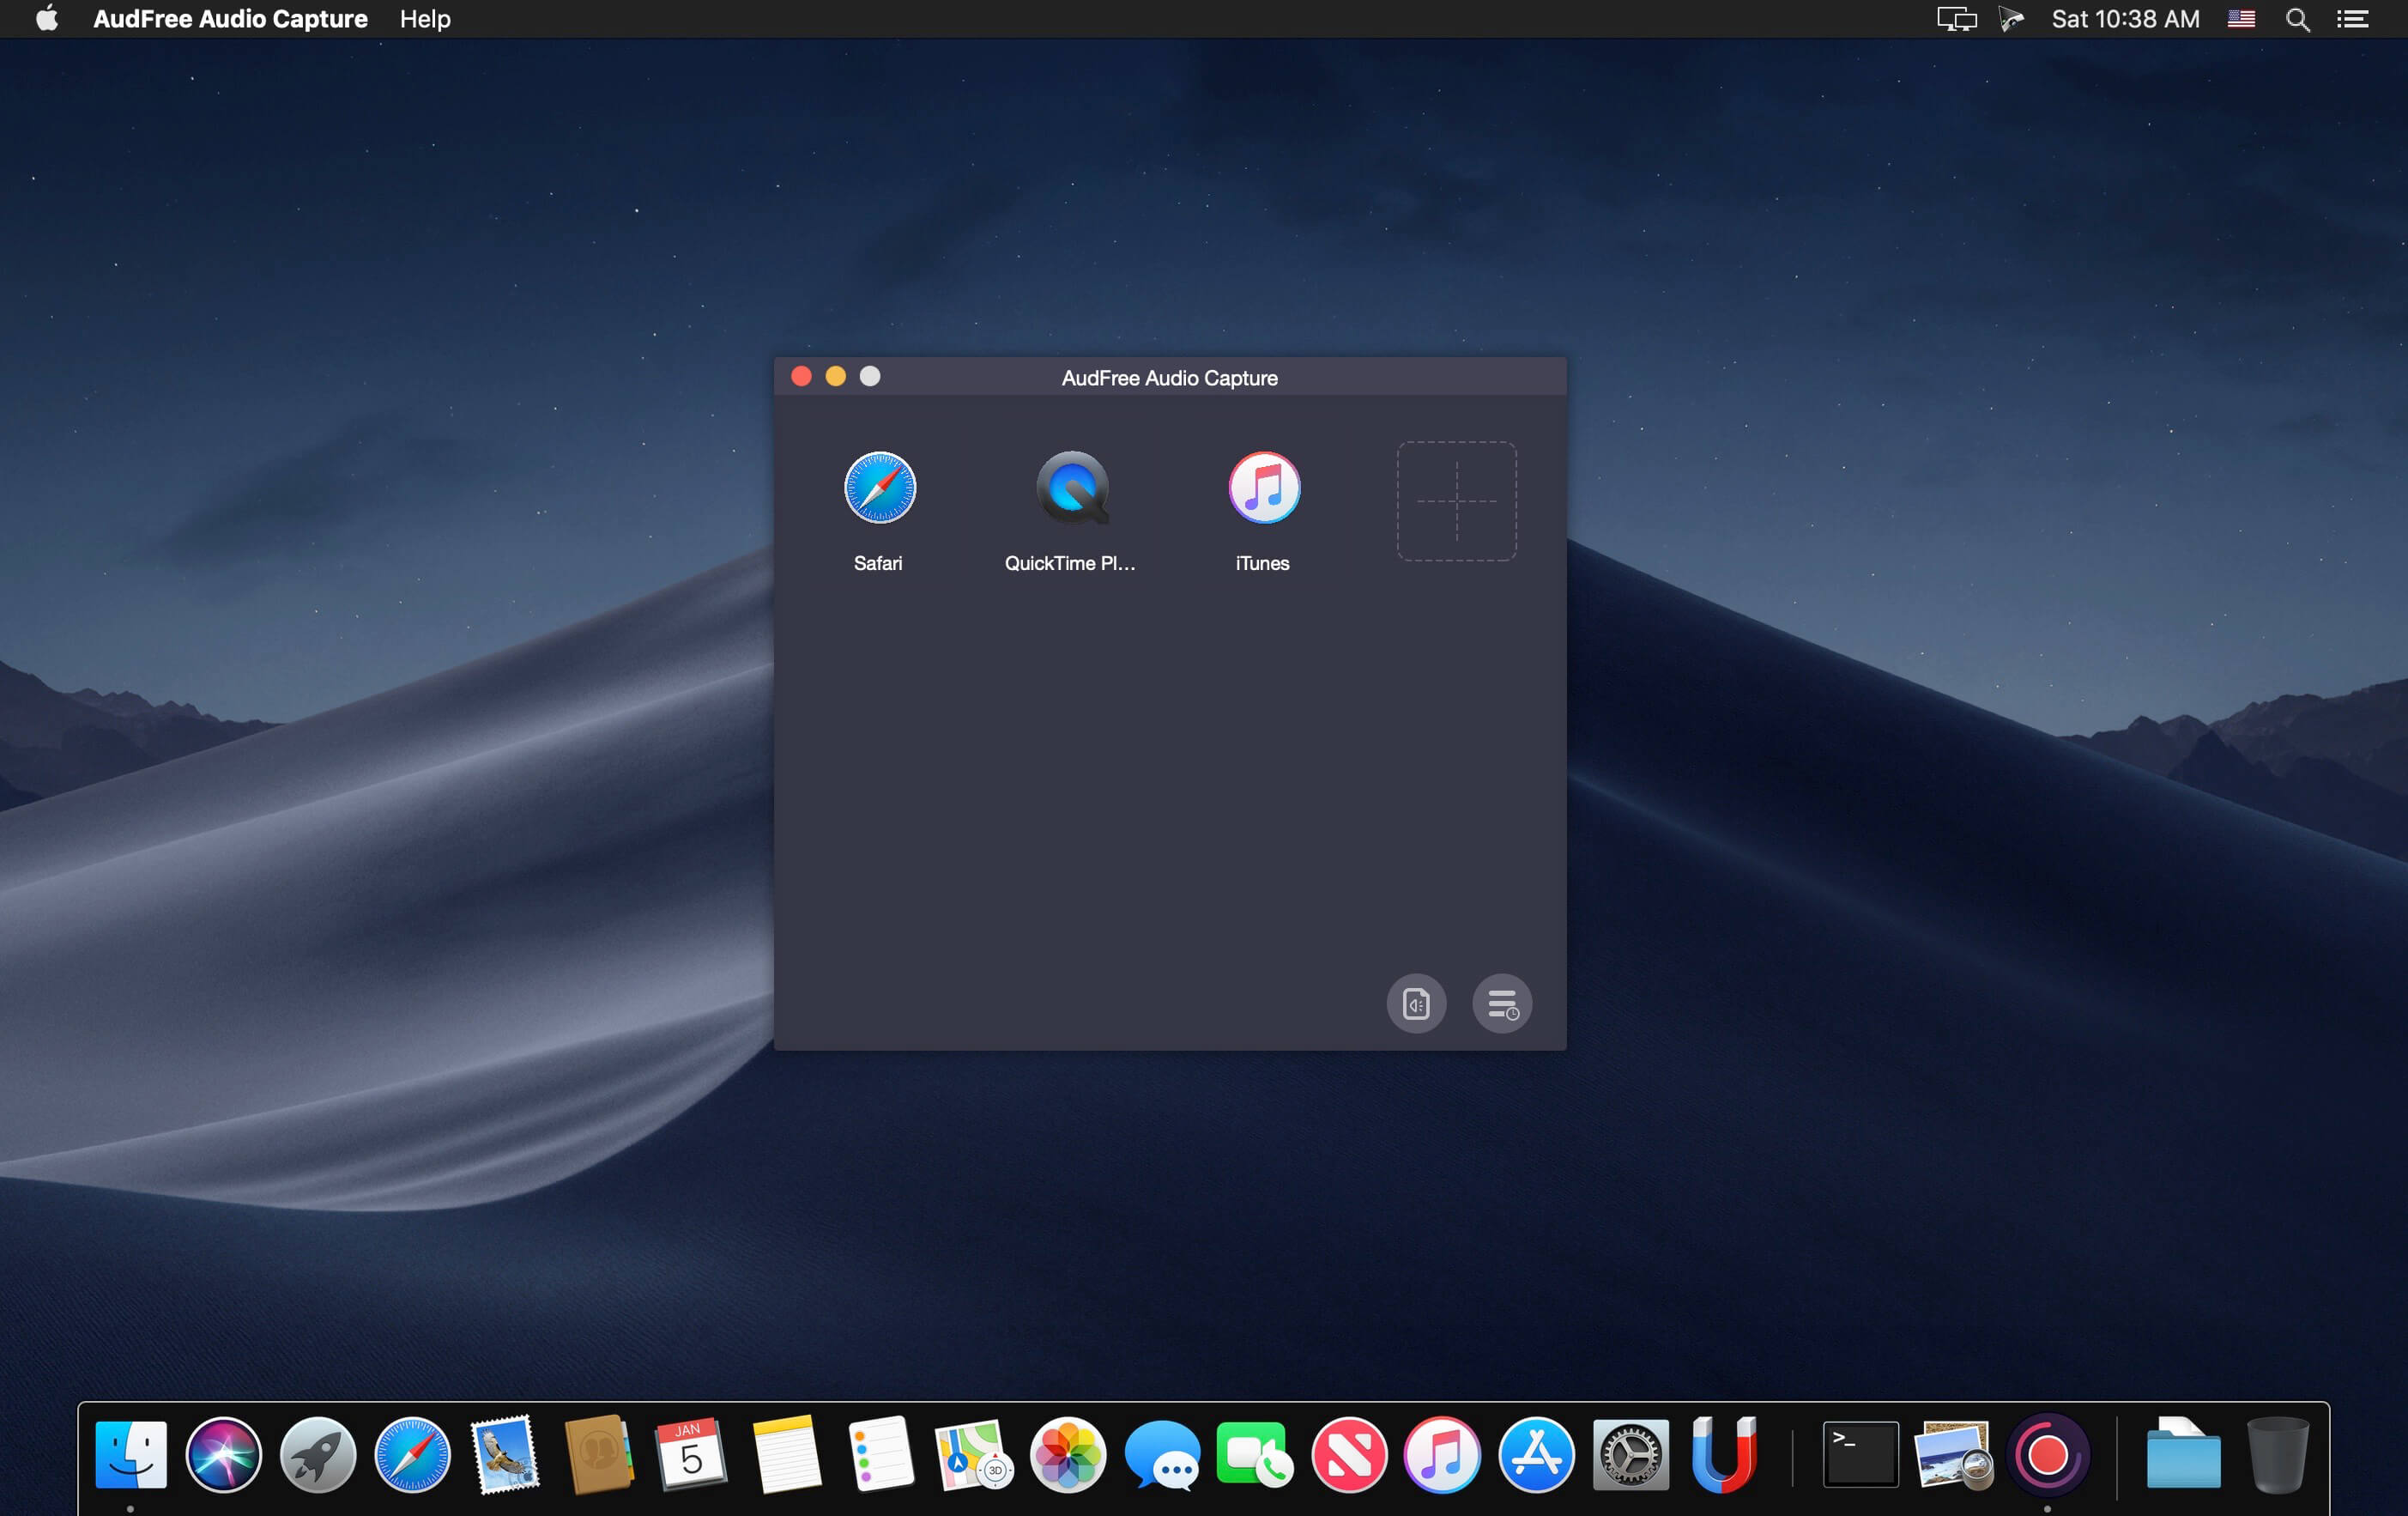Image resolution: width=2408 pixels, height=1516 pixels.
Task: Open the capture history list button
Action: click(x=1501, y=1003)
